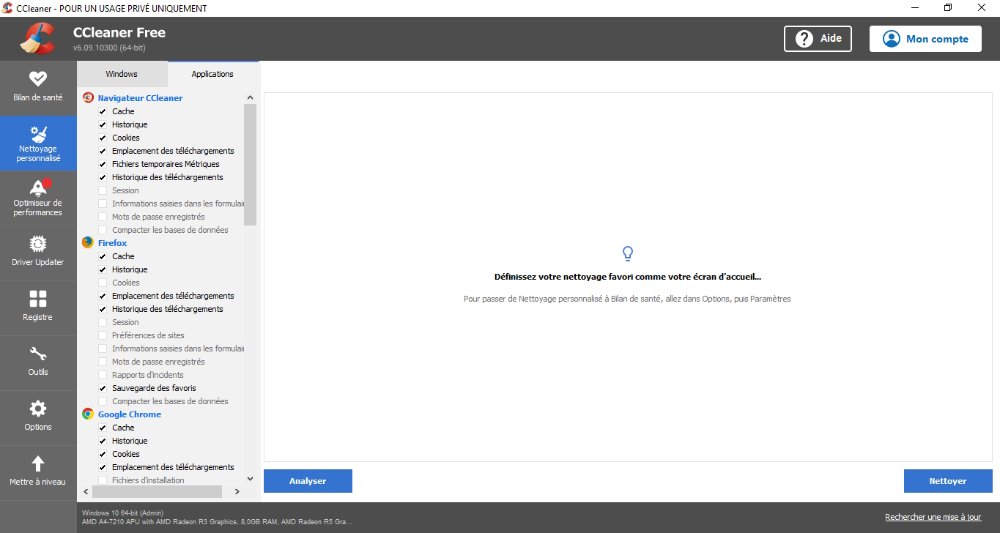Click the Nettoyer button
The width and height of the screenshot is (1000, 533).
tap(948, 481)
